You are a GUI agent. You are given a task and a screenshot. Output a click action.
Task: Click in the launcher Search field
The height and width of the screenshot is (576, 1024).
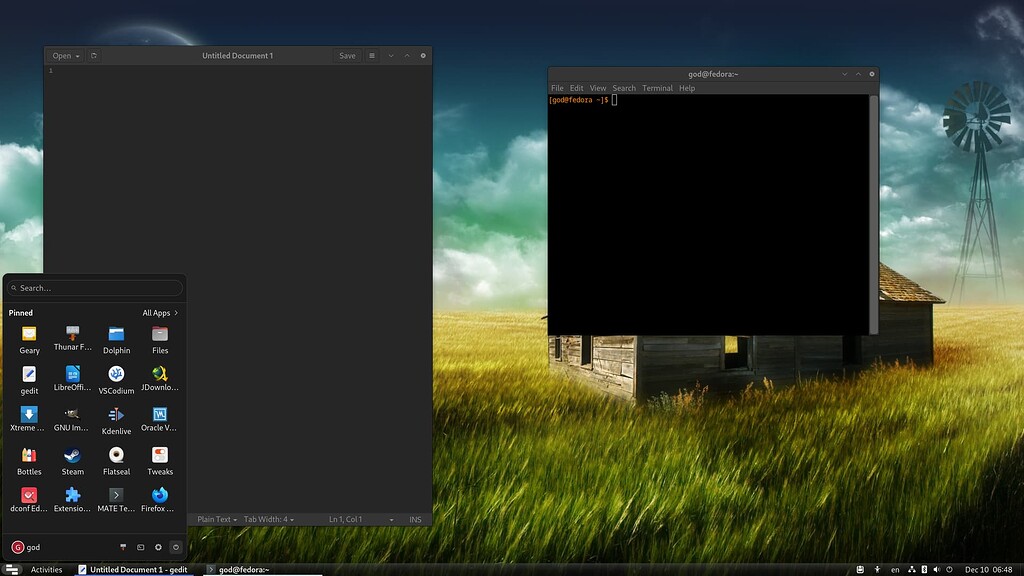tap(93, 288)
